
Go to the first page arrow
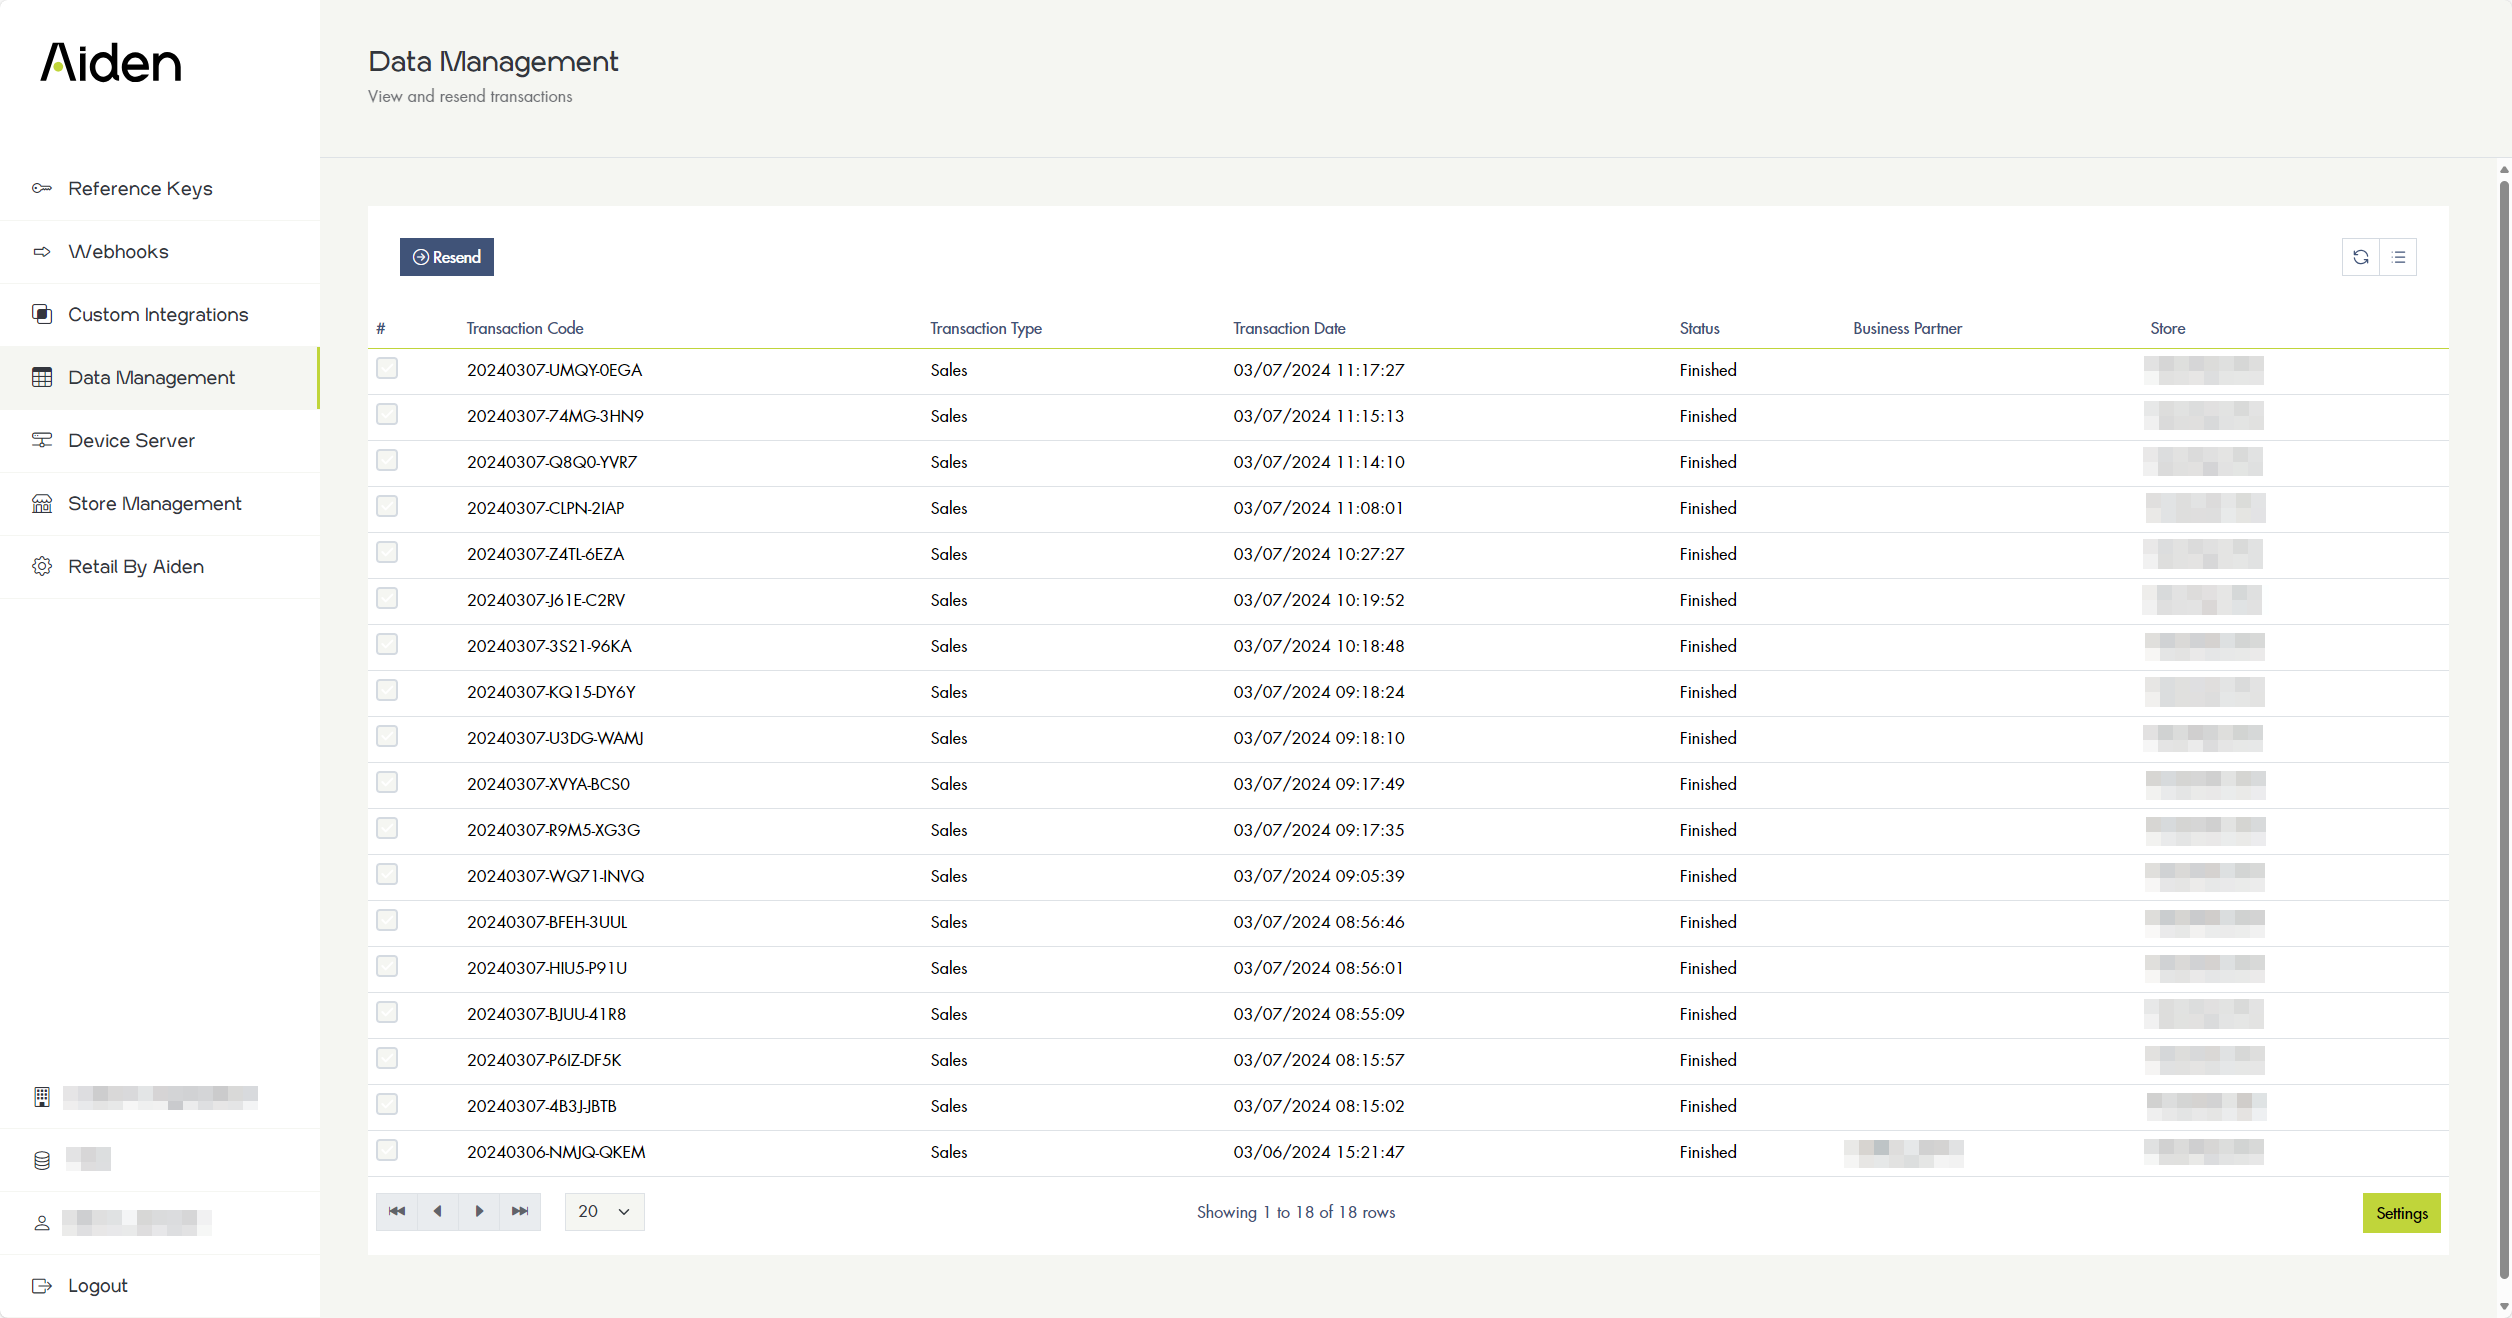397,1211
